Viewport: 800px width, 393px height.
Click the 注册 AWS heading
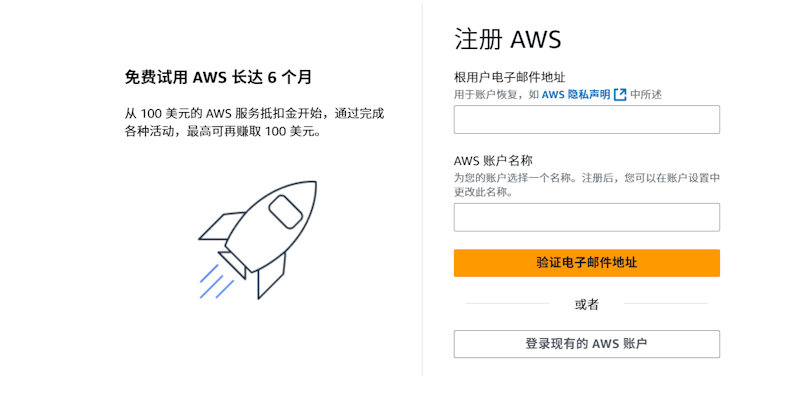[508, 40]
